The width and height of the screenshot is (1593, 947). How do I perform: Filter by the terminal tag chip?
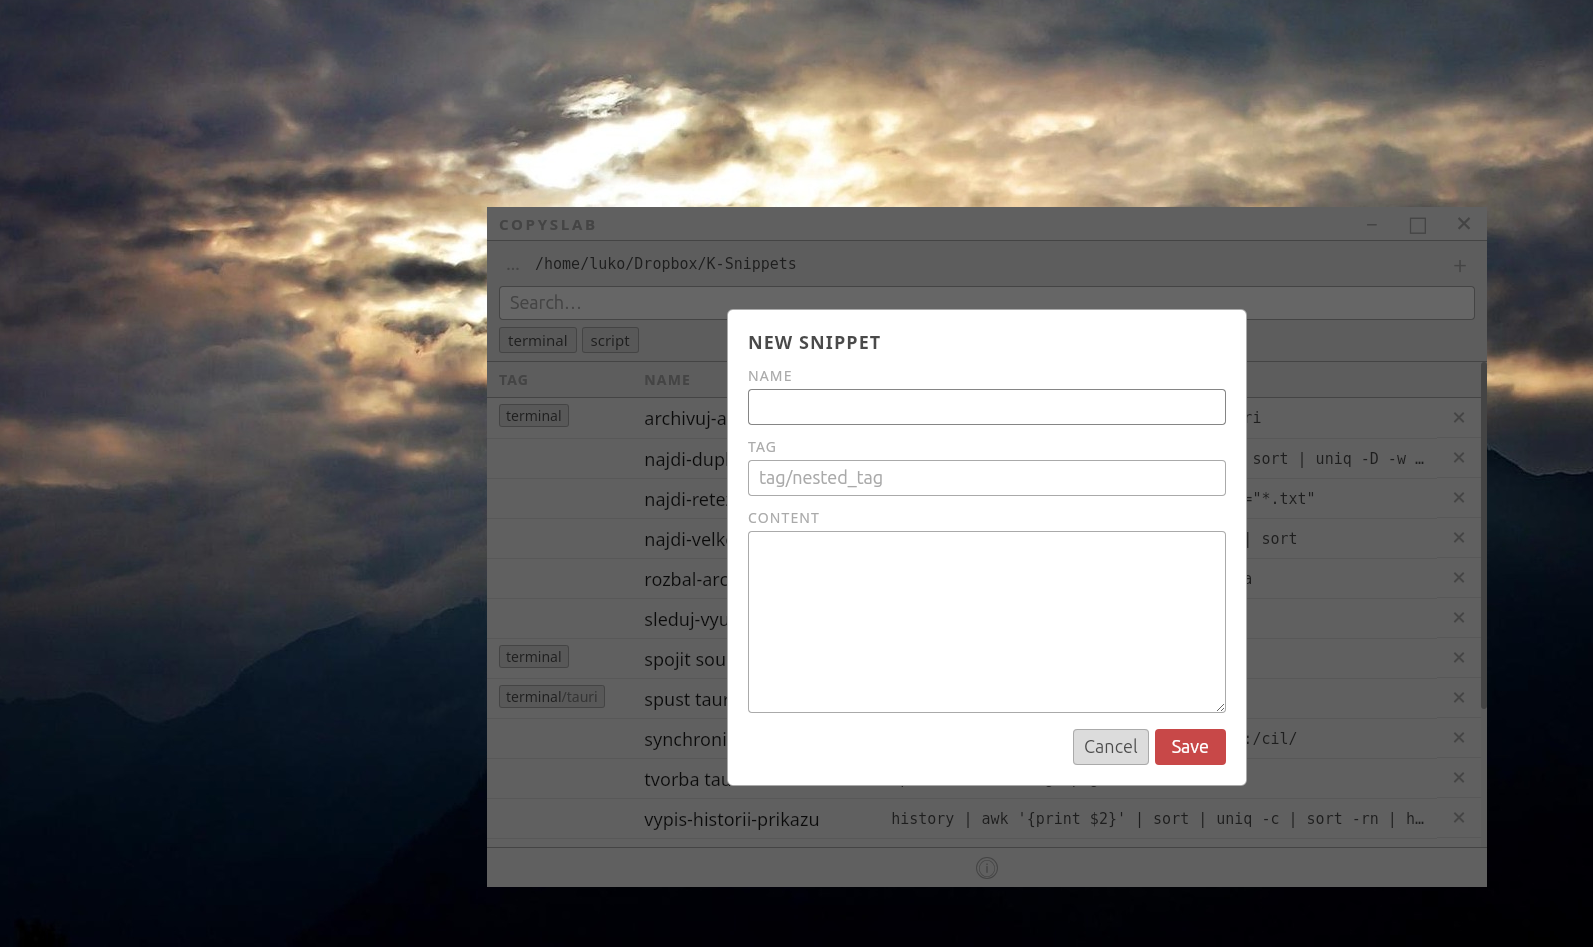pos(537,341)
